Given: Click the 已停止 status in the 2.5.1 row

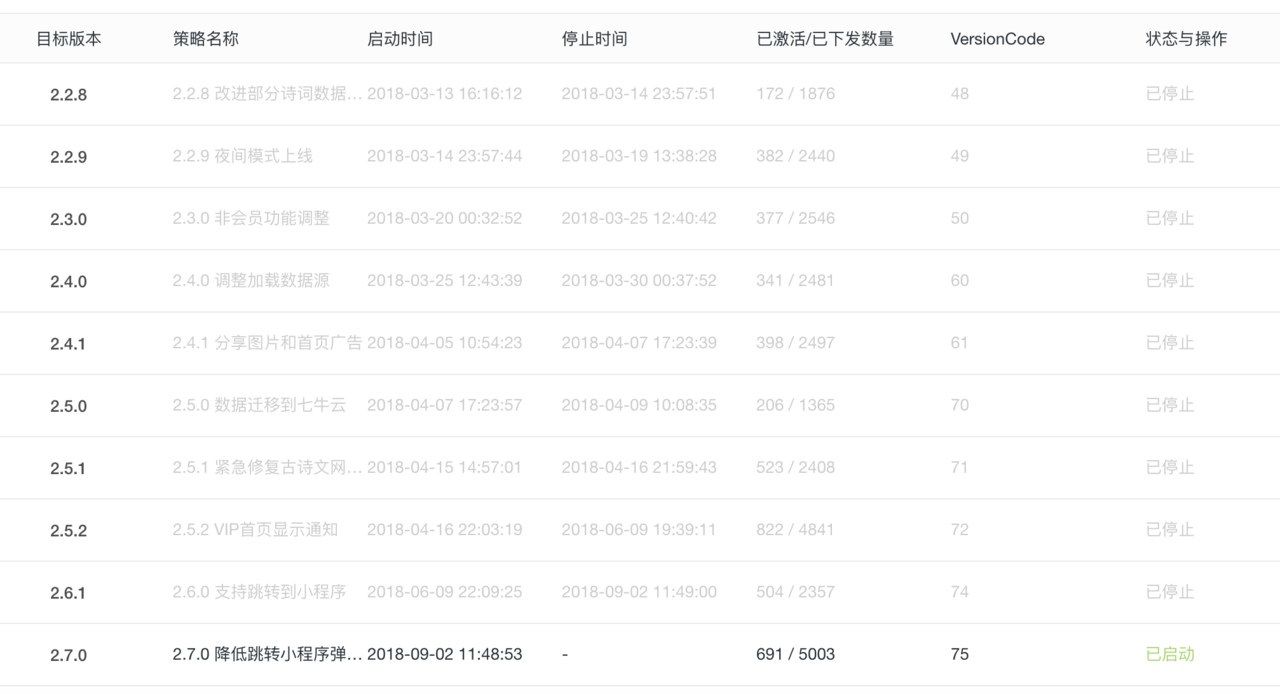Looking at the screenshot, I should point(1170,467).
